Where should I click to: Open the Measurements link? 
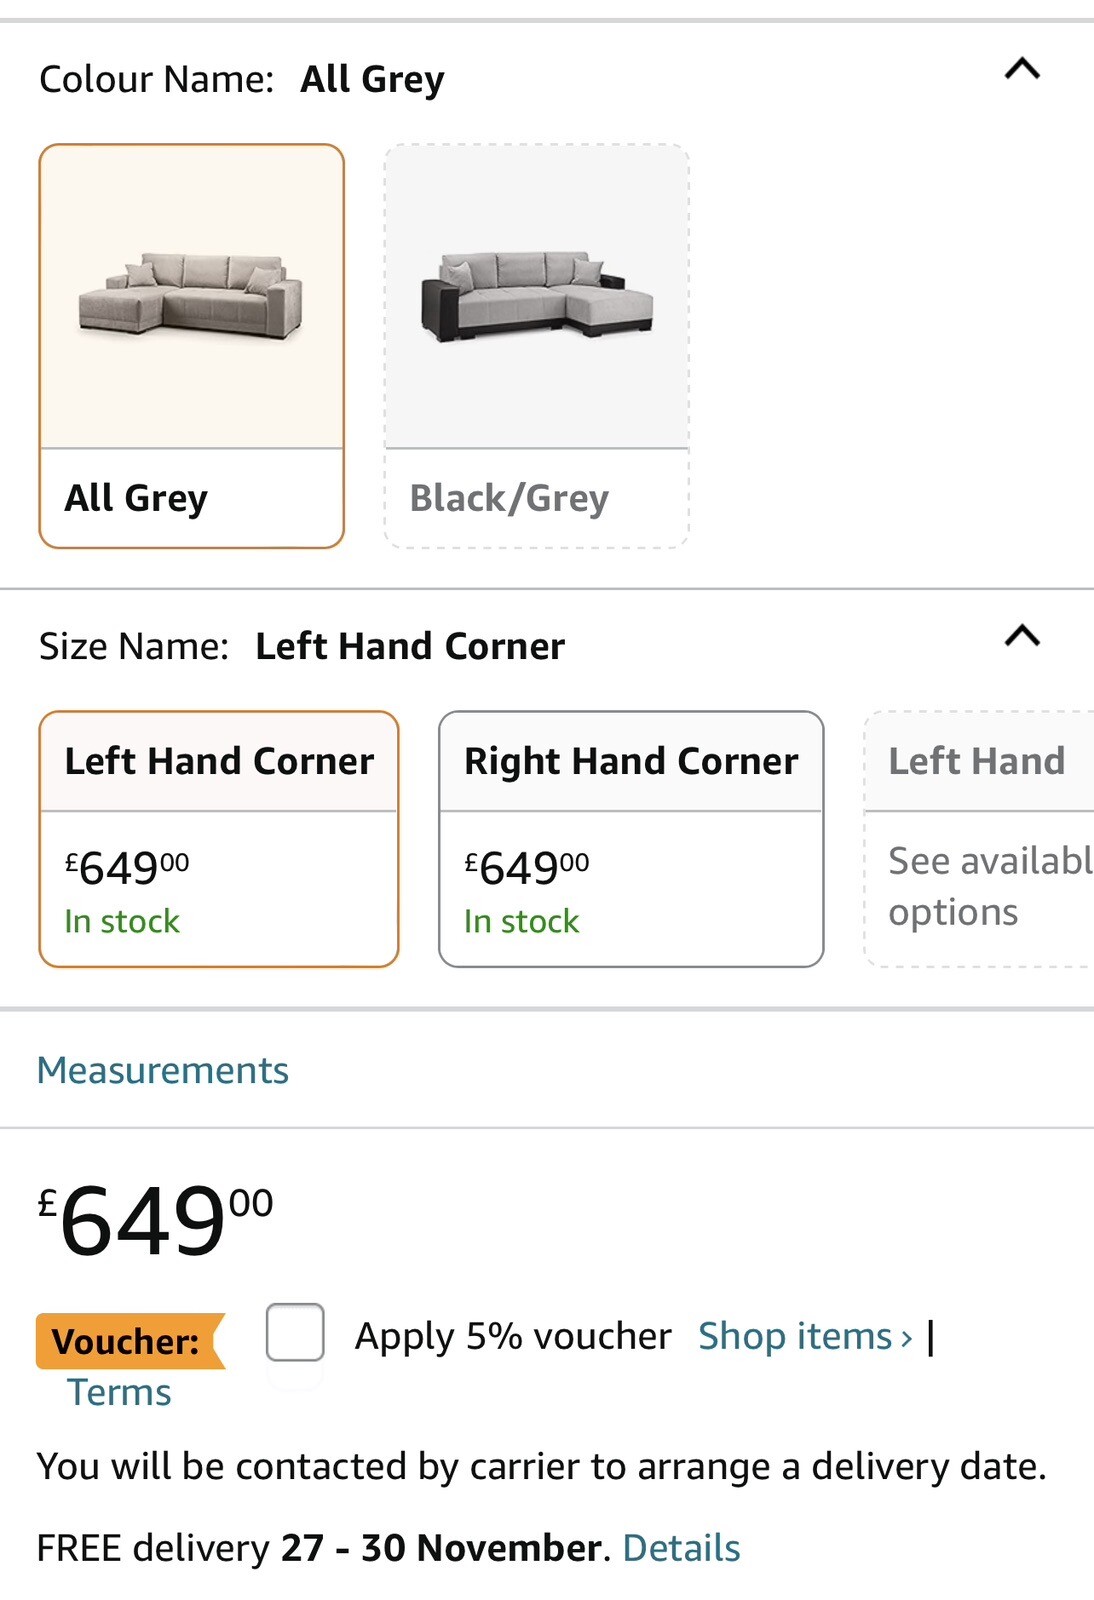click(162, 1069)
